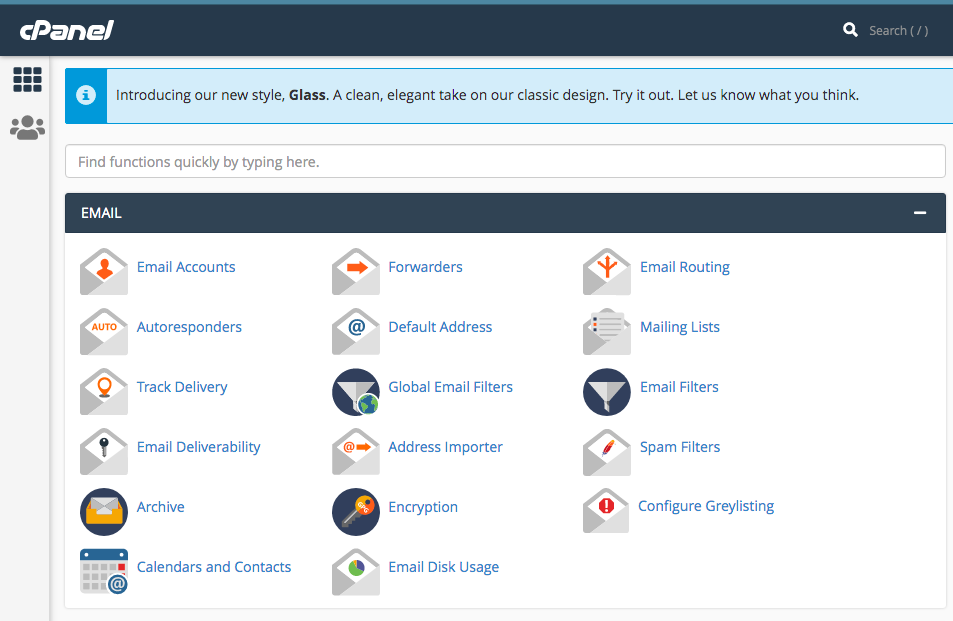Open the Global Email Filters link
953x621 pixels.
450,387
